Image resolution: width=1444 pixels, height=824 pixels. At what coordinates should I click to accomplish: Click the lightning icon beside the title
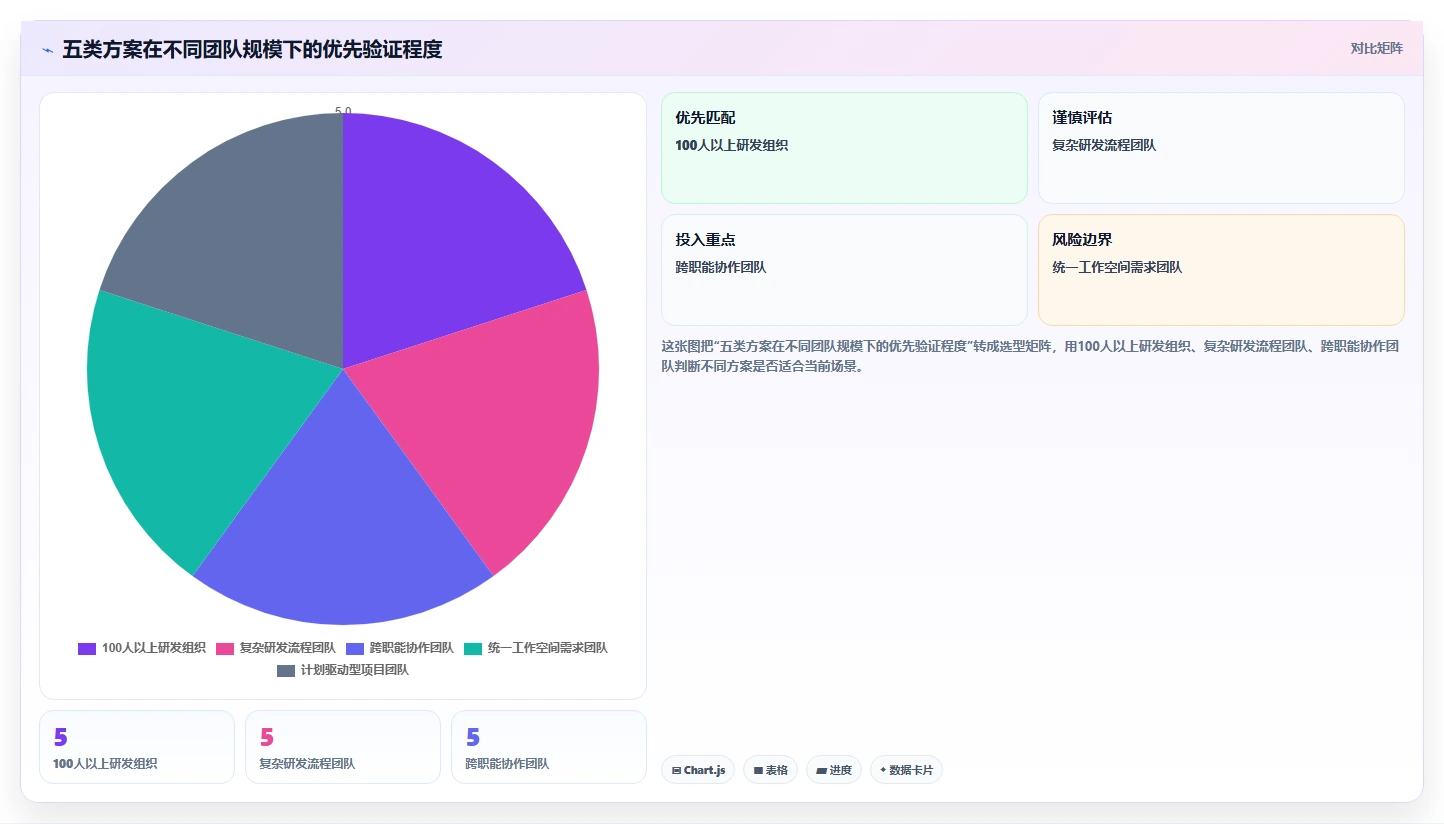(x=47, y=49)
